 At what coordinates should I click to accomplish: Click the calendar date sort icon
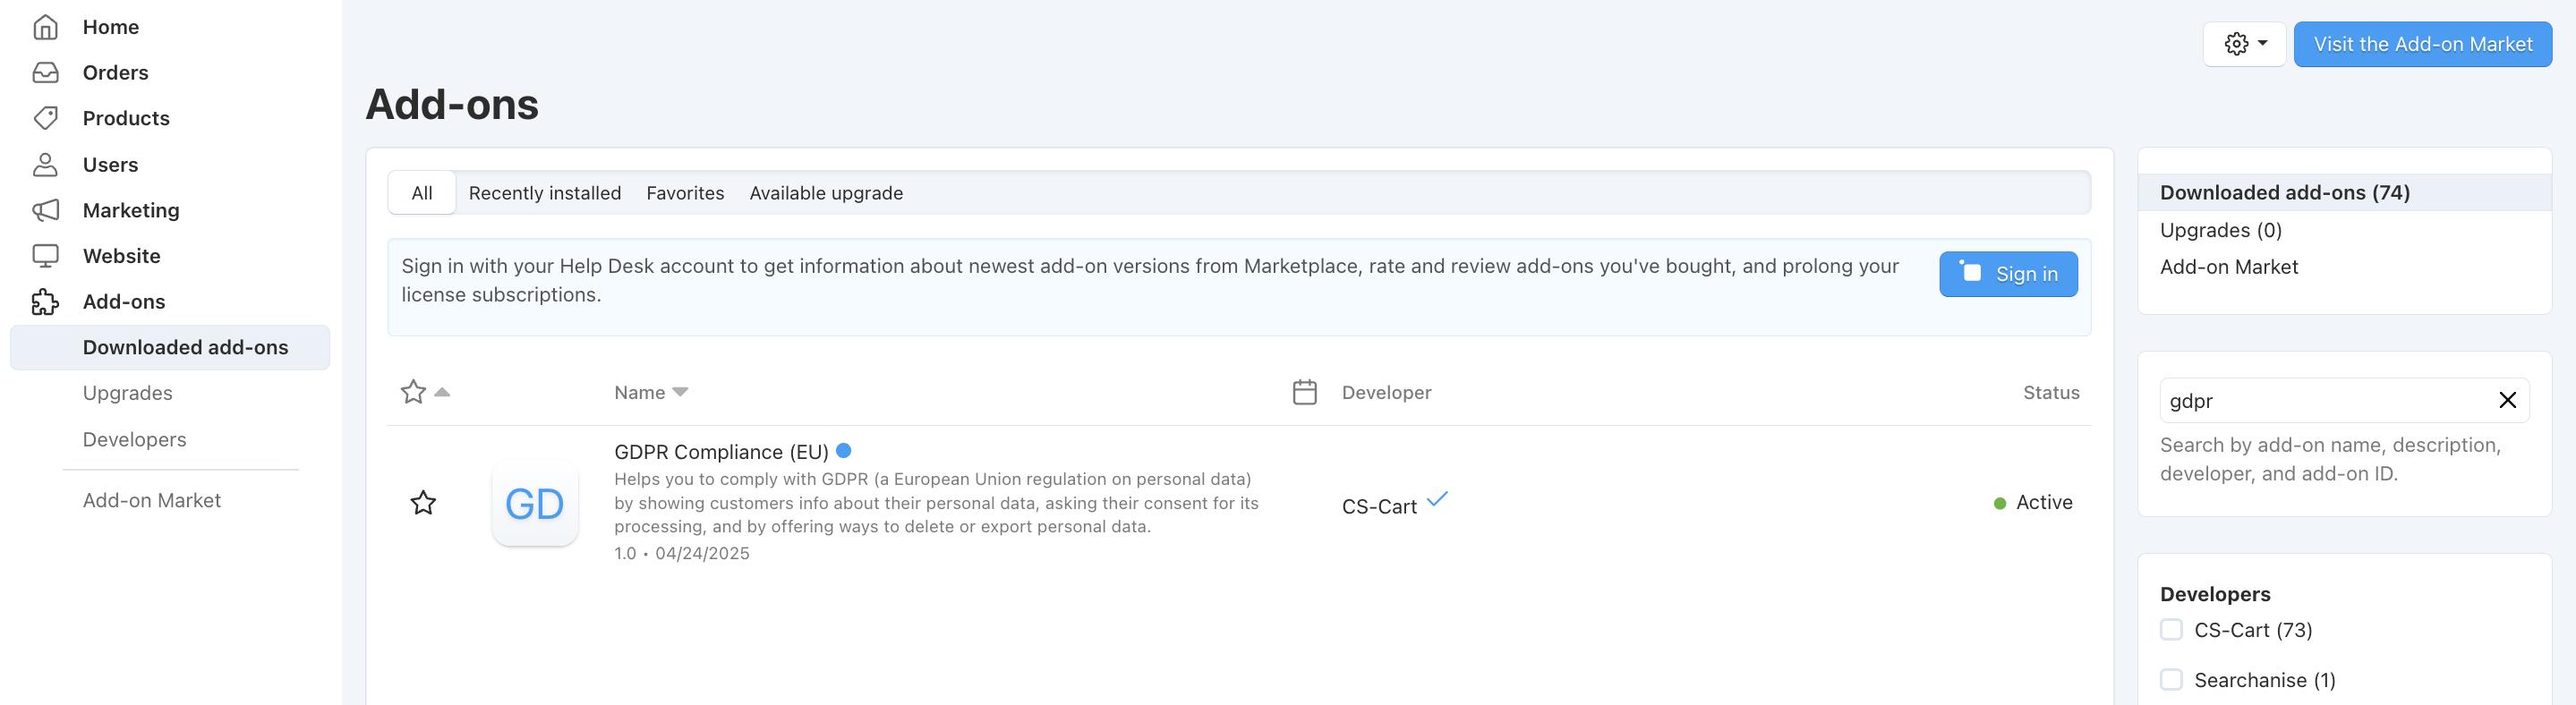pyautogui.click(x=1304, y=392)
